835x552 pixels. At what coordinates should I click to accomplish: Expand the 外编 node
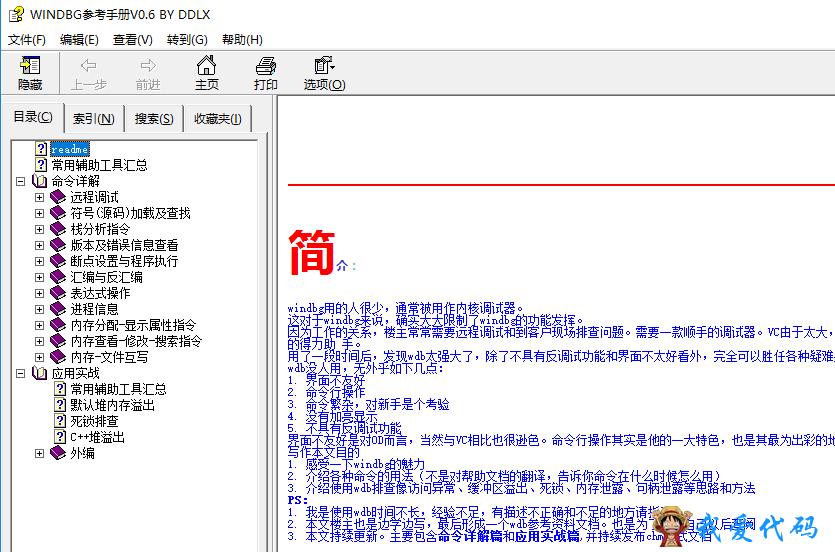coord(39,454)
